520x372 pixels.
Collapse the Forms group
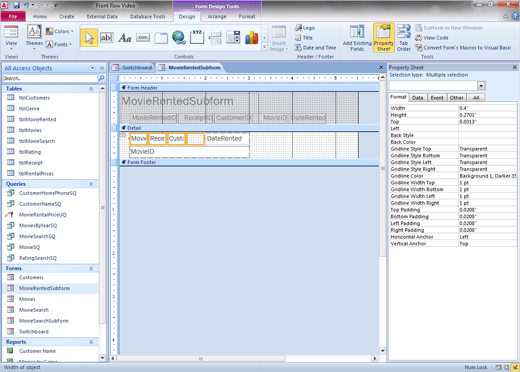point(91,268)
